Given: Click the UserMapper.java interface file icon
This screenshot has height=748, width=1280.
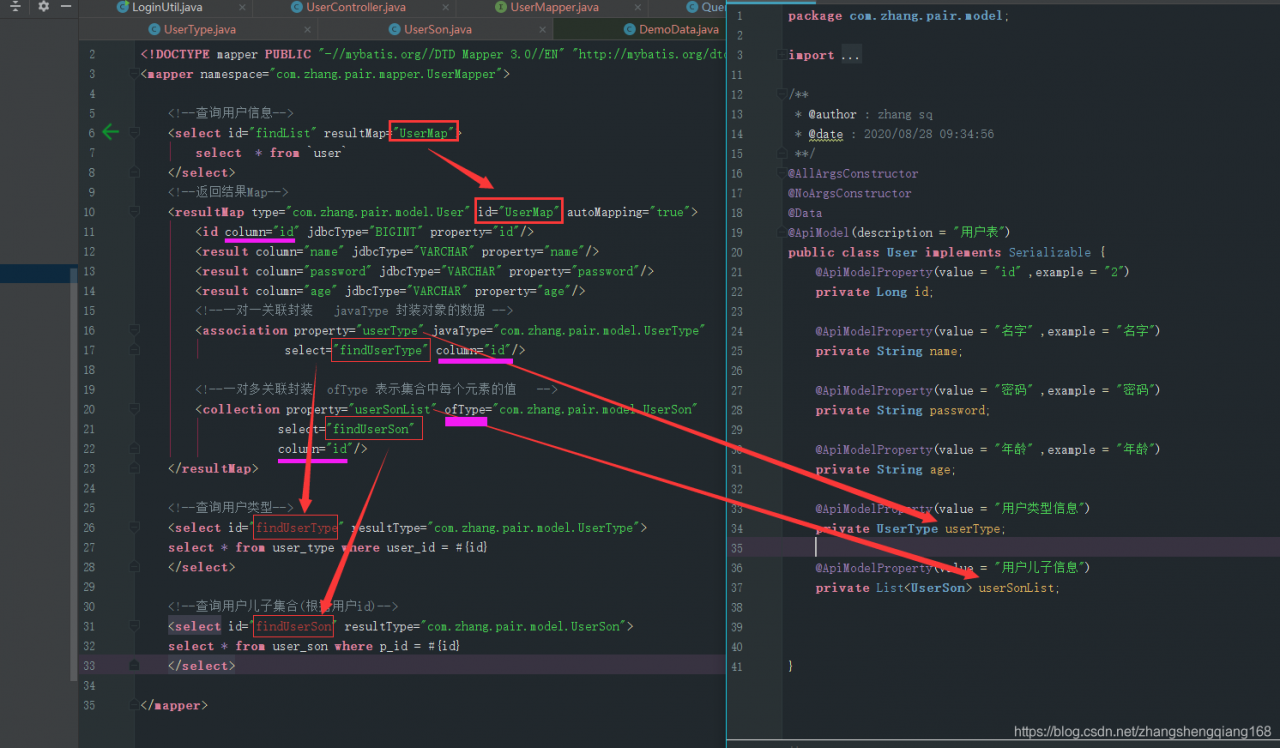Looking at the screenshot, I should click(501, 7).
